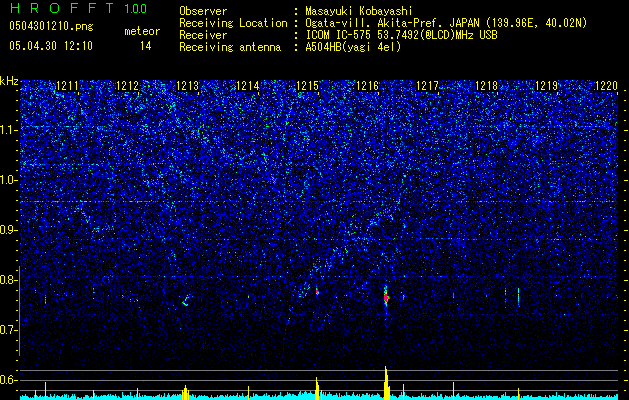Click the 1219 time marker
Viewport: 629px width, 400px height.
(x=547, y=86)
